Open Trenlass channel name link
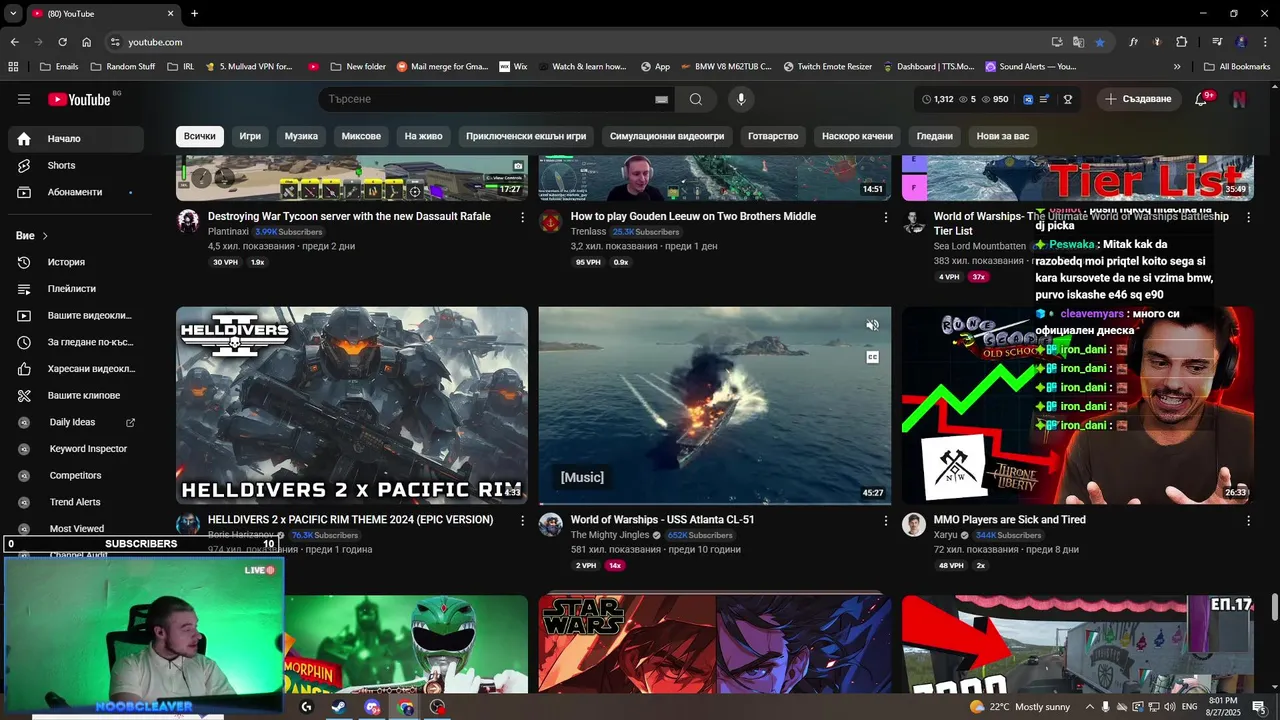This screenshot has height=720, width=1280. pyautogui.click(x=588, y=232)
